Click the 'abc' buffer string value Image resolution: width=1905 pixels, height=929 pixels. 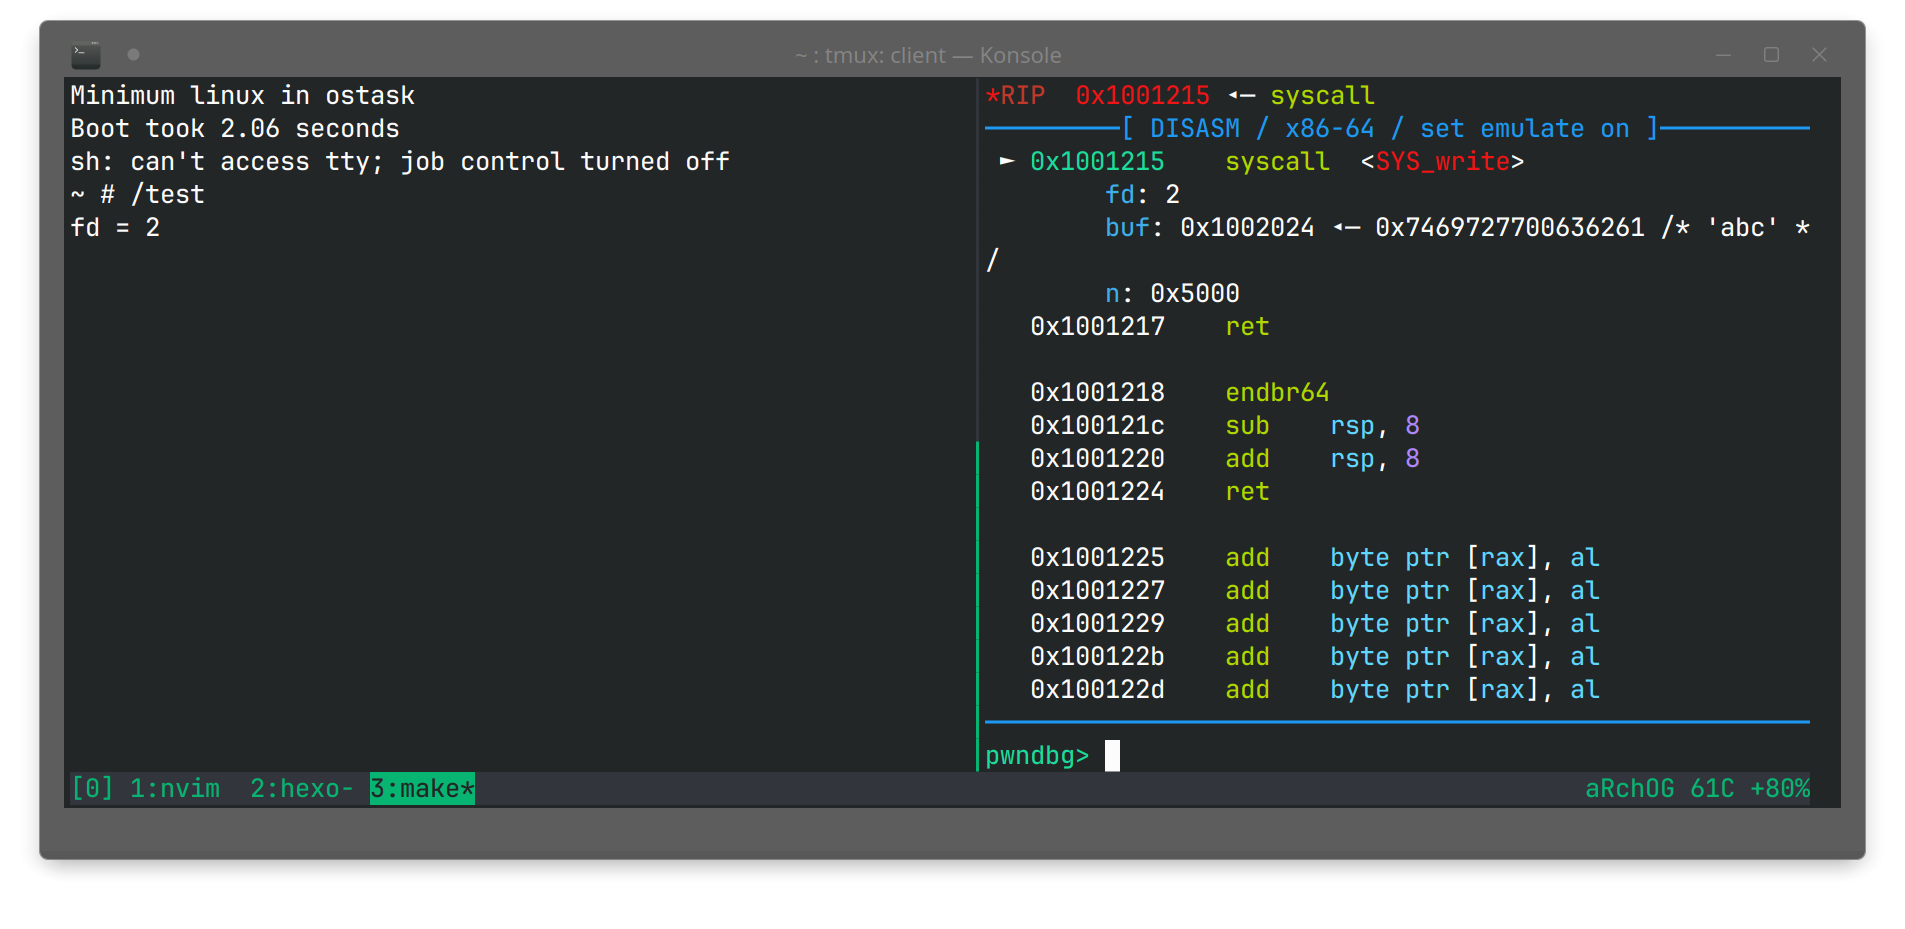[x=1744, y=227]
